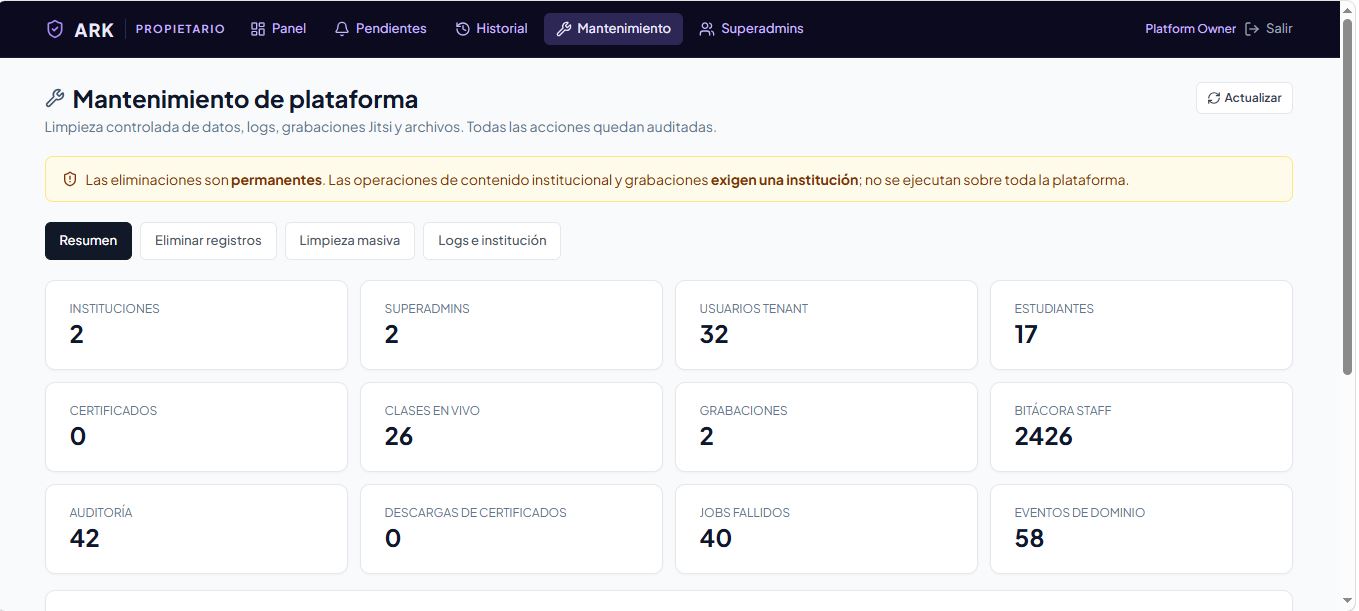1359x611 pixels.
Task: Open the Superadmins section
Action: (751, 29)
